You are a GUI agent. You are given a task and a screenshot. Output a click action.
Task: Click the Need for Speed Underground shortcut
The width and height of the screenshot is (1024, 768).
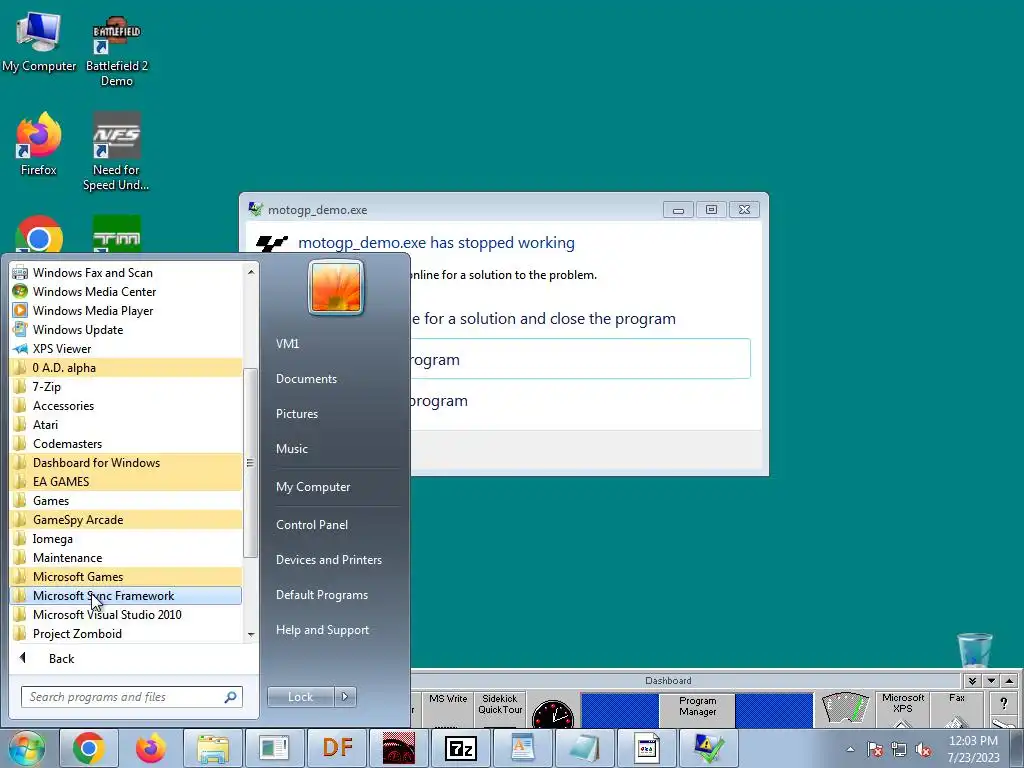(x=116, y=152)
